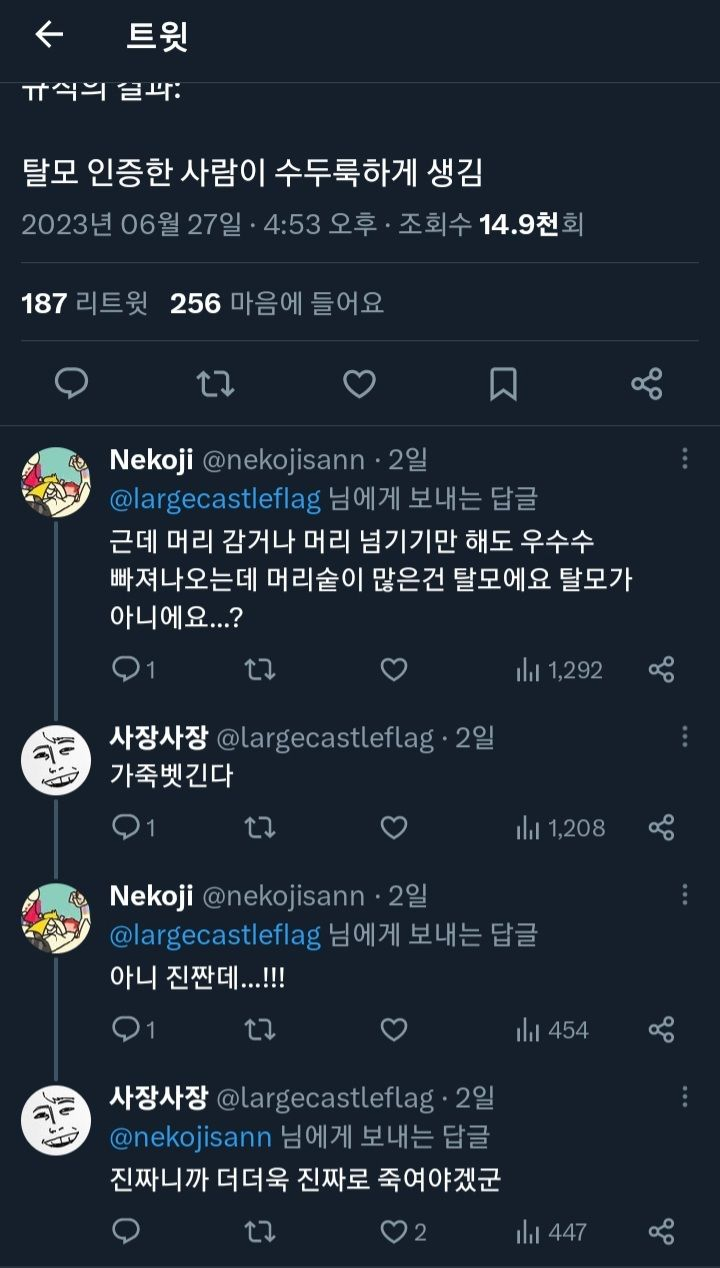Open the 187 리트윗 list

[85, 302]
